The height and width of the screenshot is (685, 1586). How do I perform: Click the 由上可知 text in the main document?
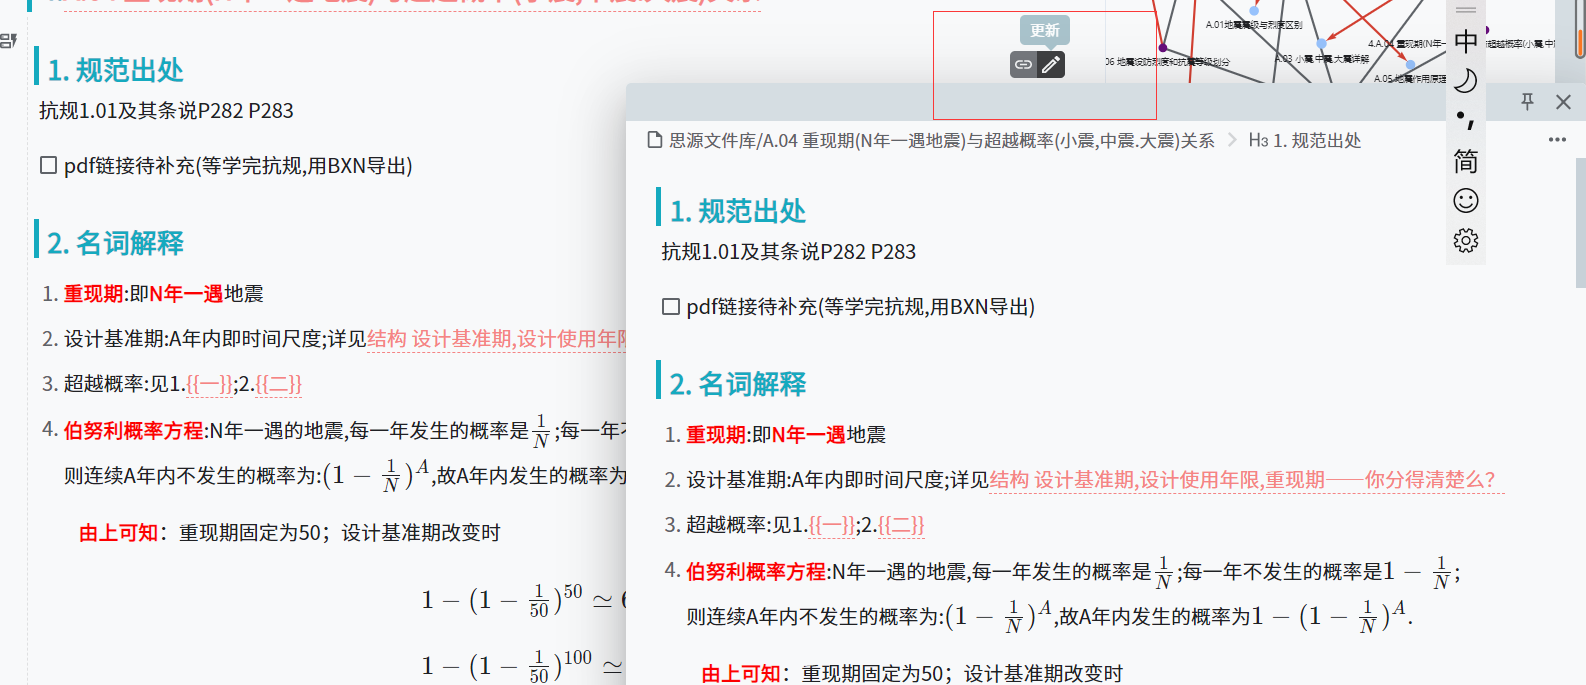pos(118,533)
